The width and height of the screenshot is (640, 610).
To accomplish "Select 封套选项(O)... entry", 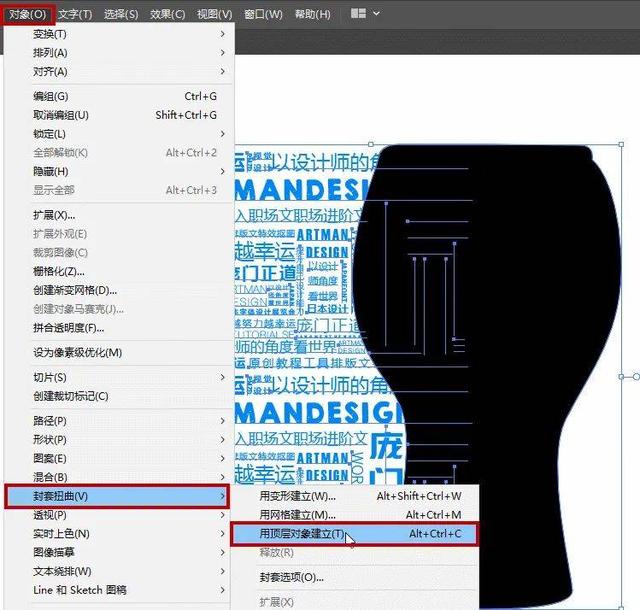I will tap(355, 578).
